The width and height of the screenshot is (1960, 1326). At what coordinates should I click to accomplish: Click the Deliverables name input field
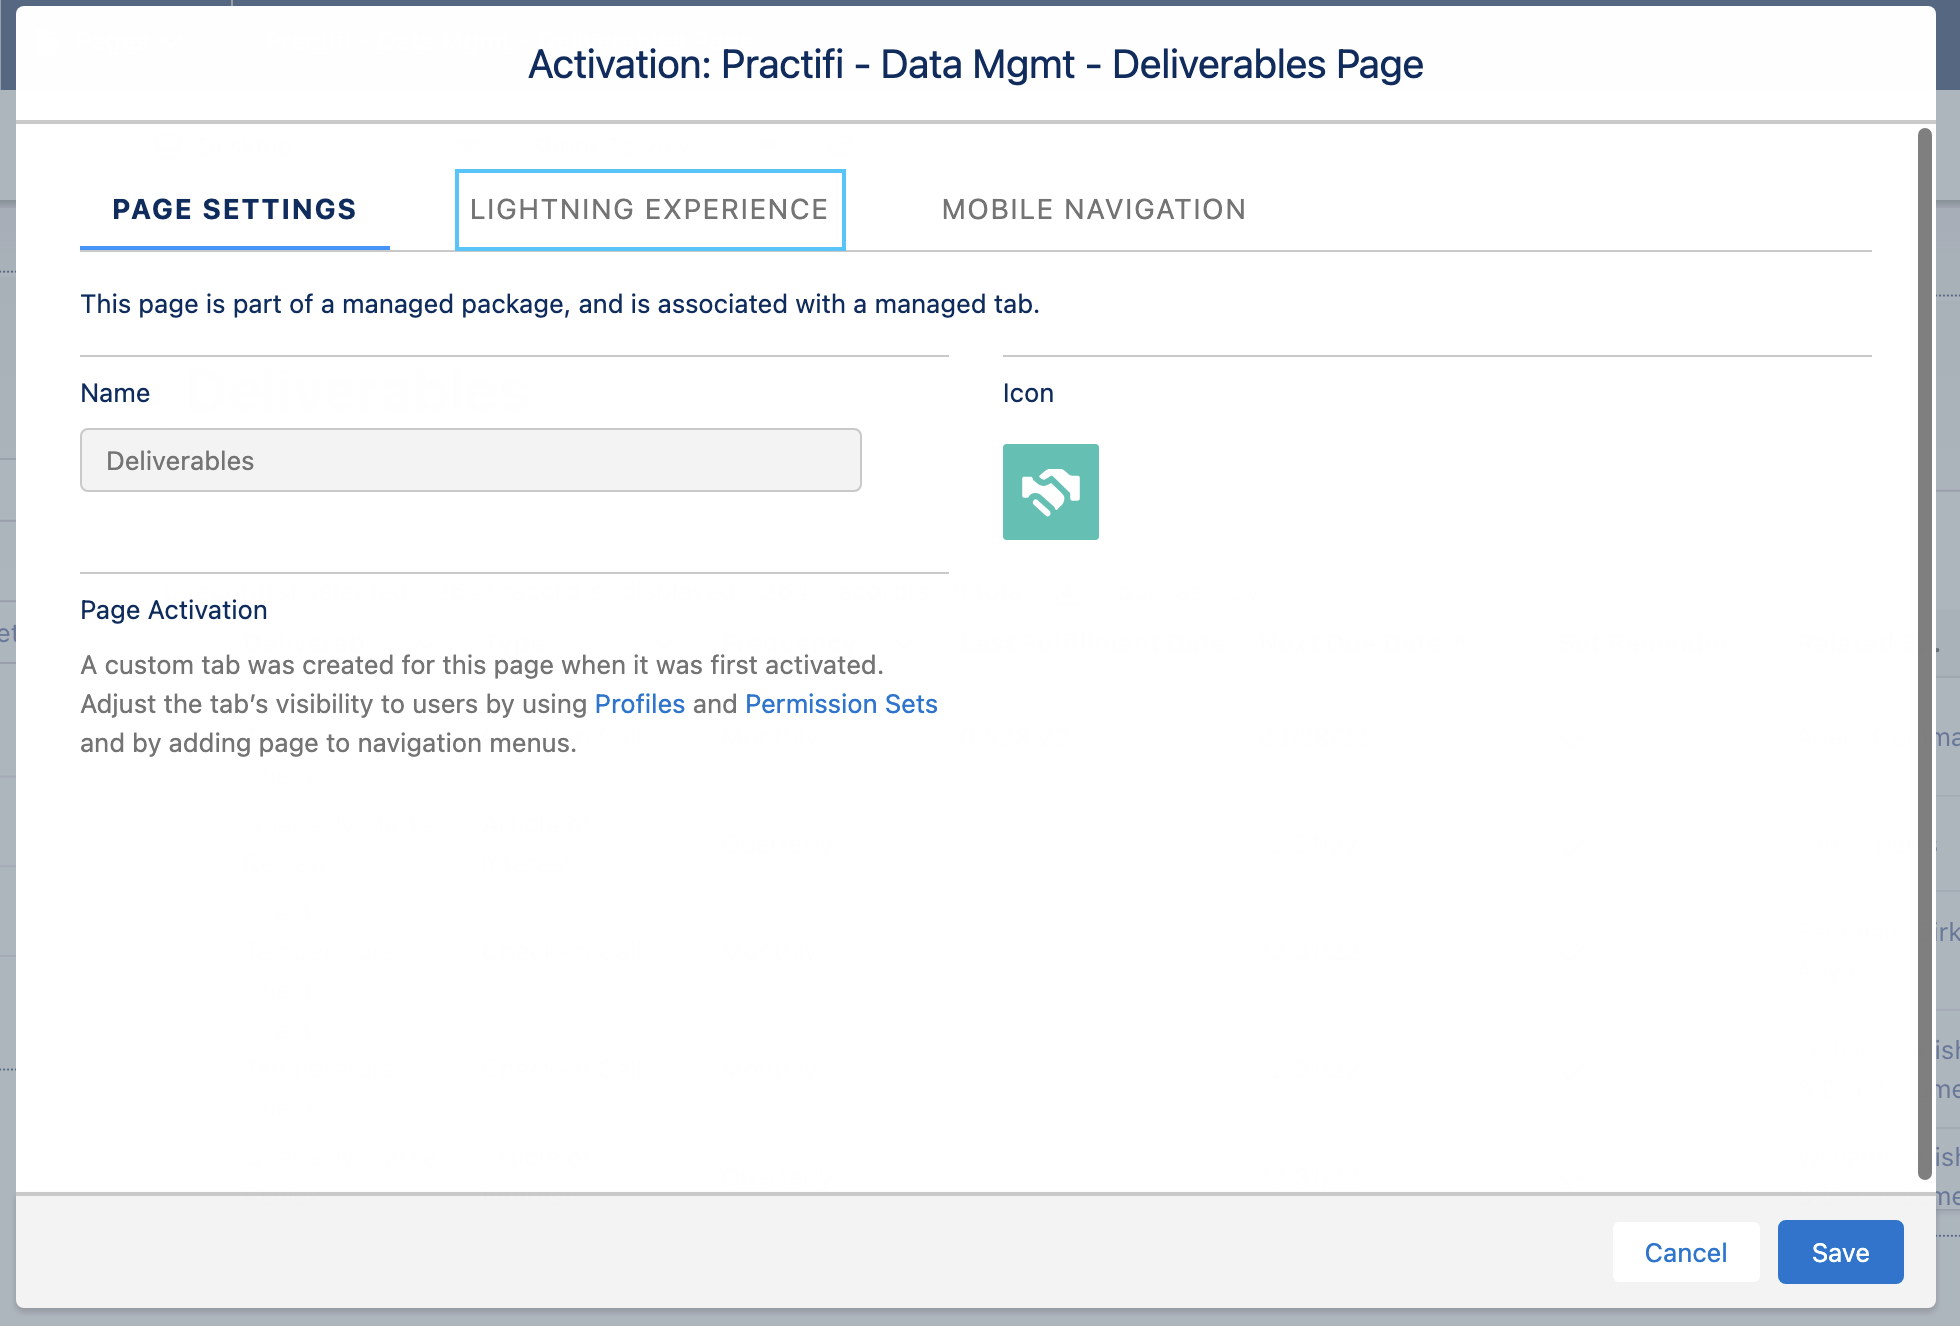tap(471, 460)
